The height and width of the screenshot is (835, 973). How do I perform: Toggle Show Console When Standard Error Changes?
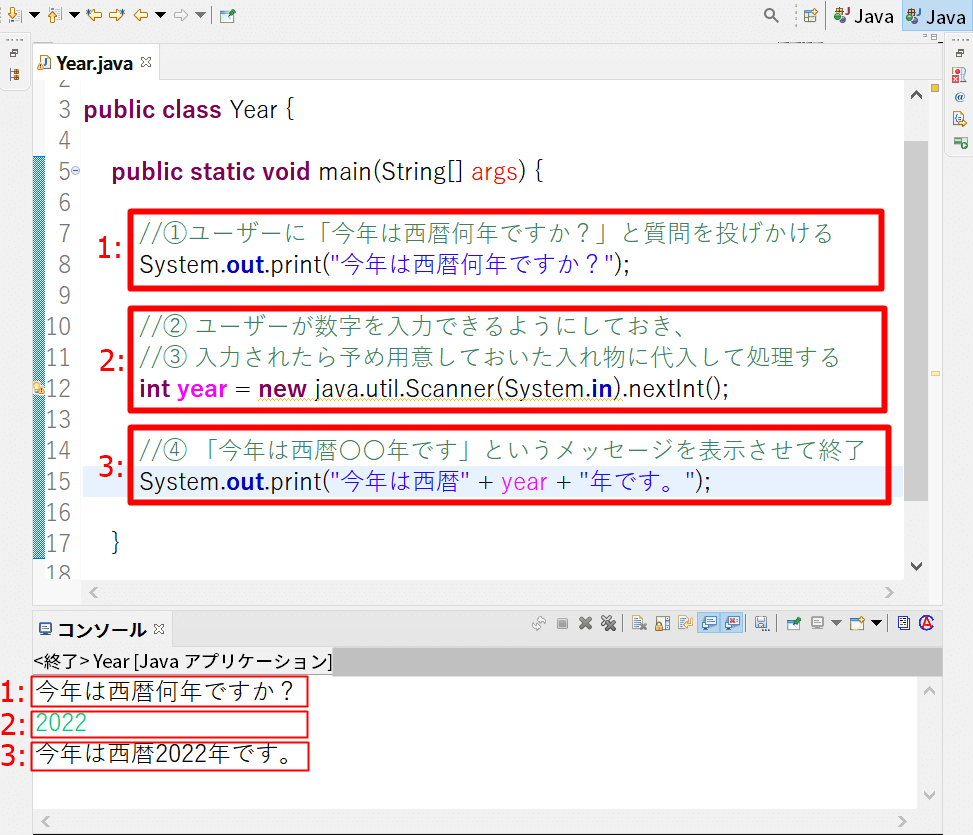point(732,623)
